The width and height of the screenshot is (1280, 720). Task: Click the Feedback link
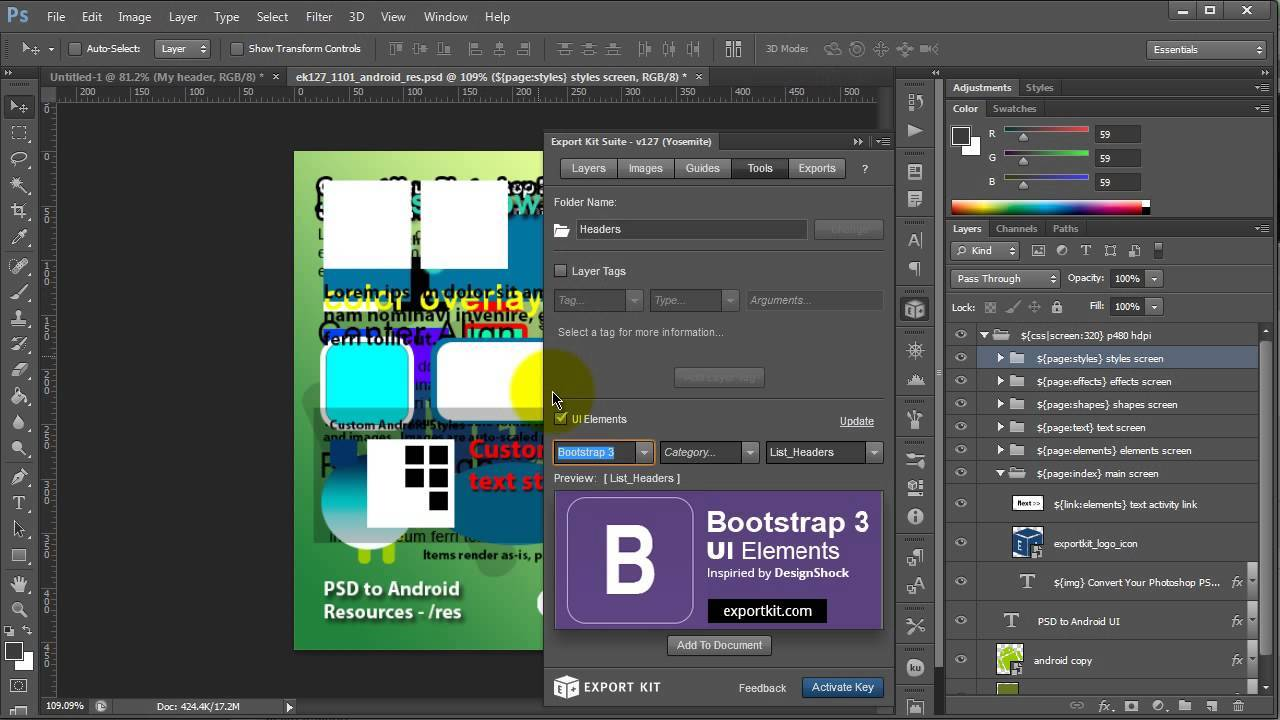pos(762,688)
